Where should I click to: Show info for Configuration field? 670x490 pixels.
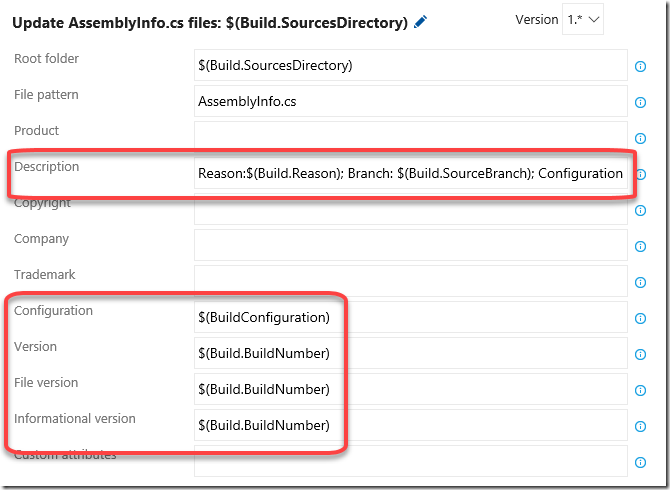coord(640,318)
